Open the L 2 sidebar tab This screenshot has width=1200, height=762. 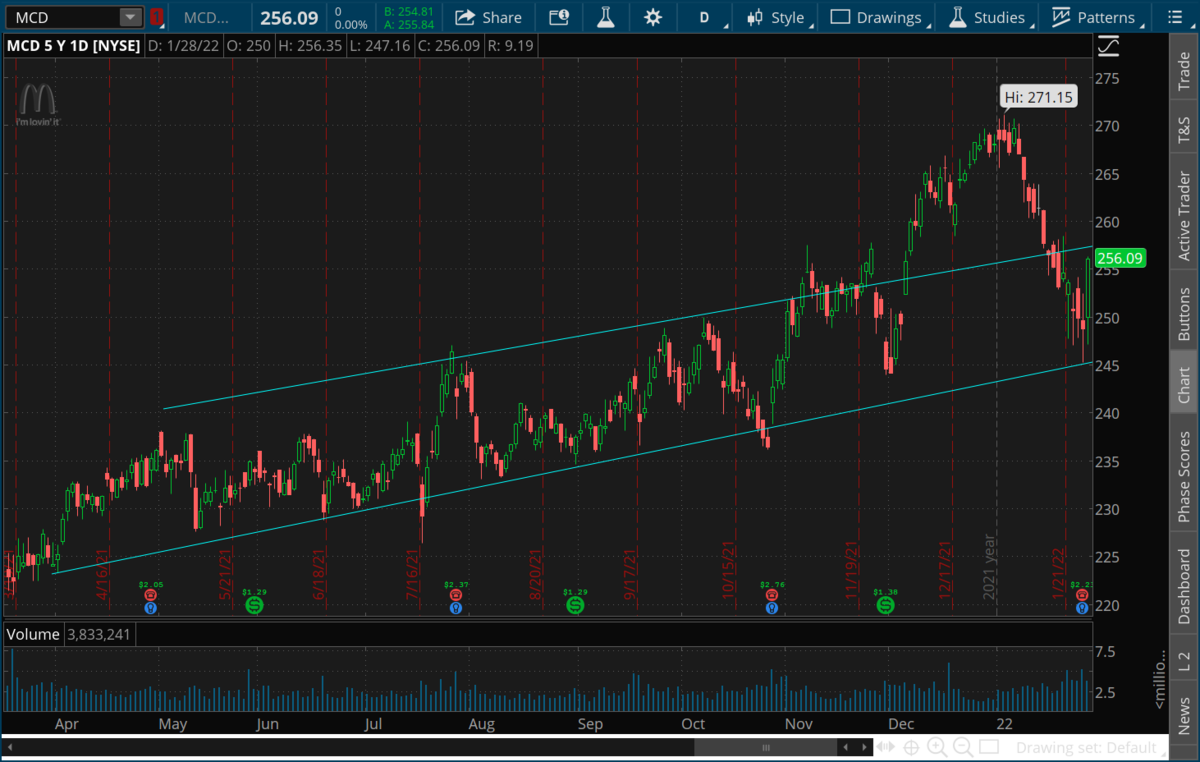pyautogui.click(x=1184, y=660)
